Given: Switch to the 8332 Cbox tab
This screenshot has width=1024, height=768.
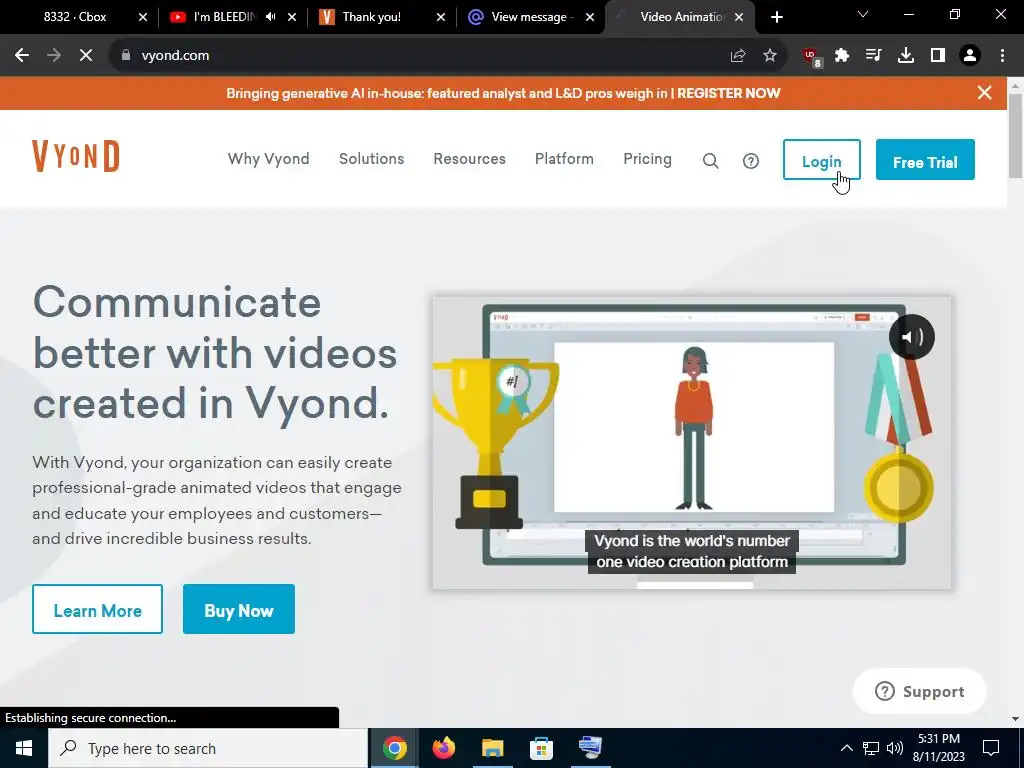Looking at the screenshot, I should 75,17.
